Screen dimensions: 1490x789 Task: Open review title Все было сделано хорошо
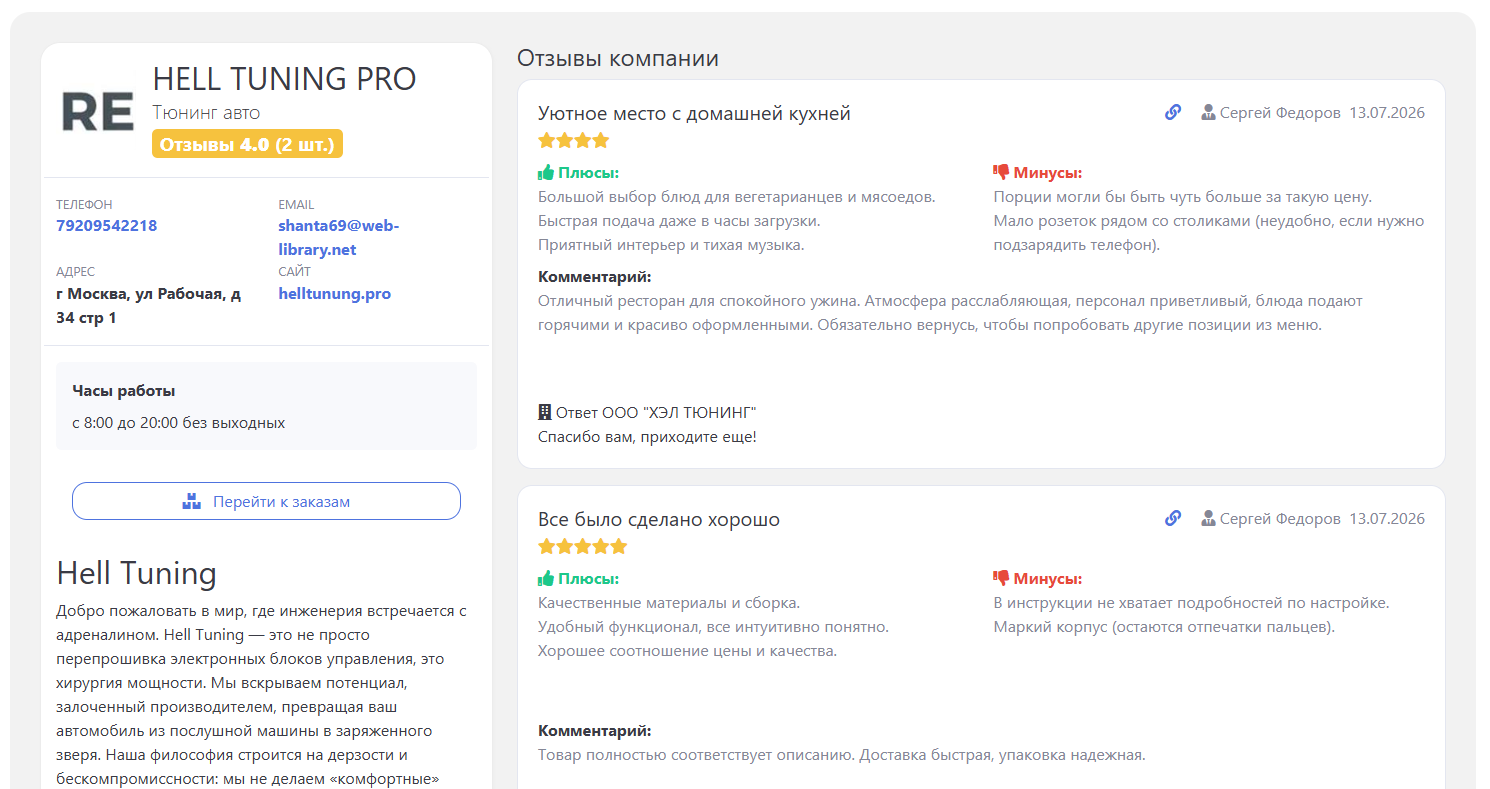point(659,519)
